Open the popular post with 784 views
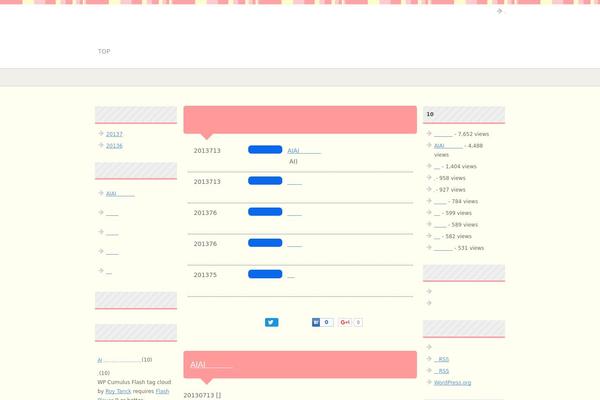The height and width of the screenshot is (400, 600). click(x=440, y=201)
